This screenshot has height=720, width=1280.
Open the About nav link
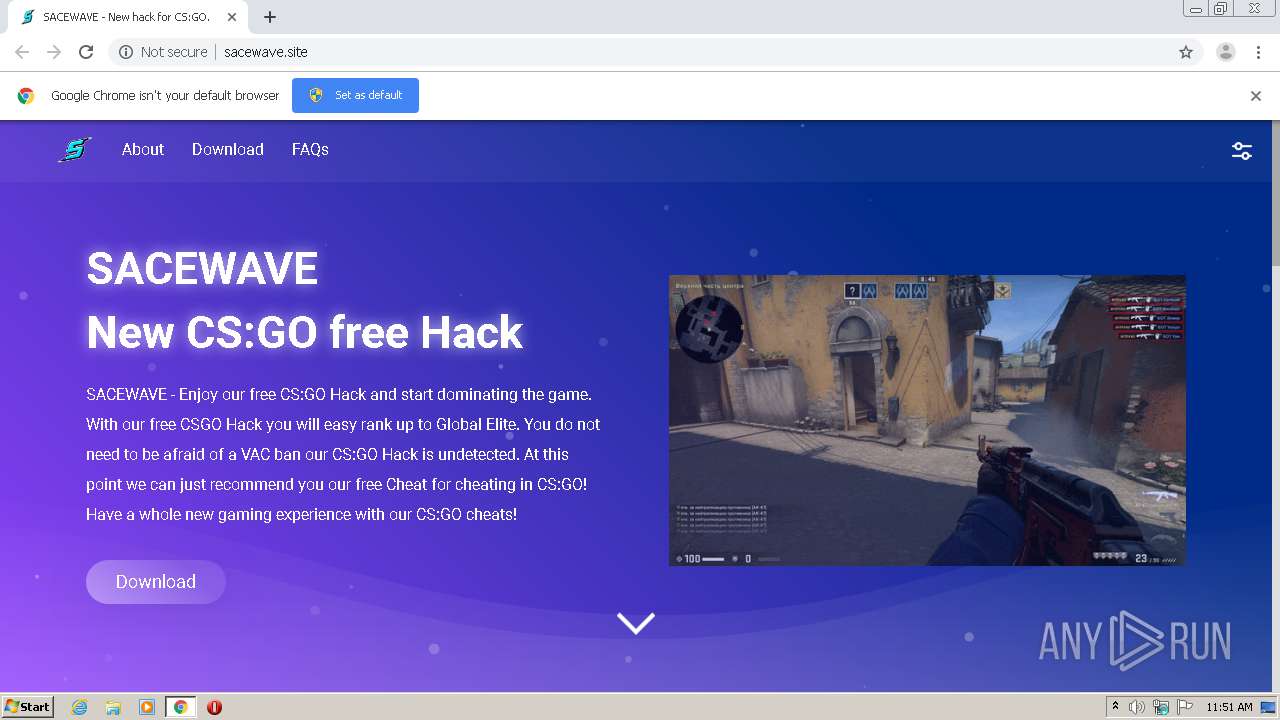pos(143,149)
